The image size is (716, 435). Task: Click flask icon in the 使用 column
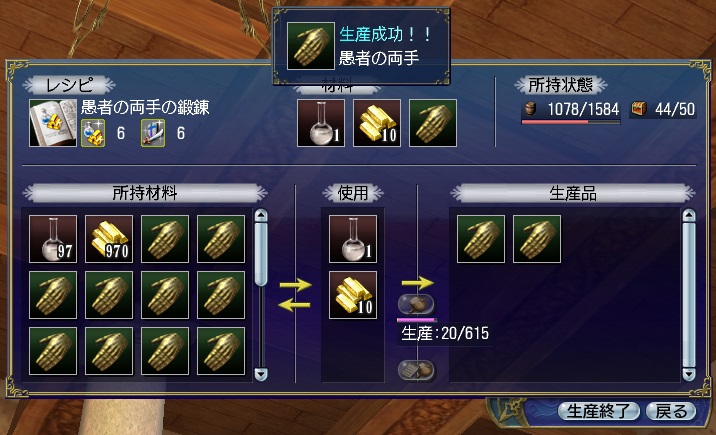353,239
